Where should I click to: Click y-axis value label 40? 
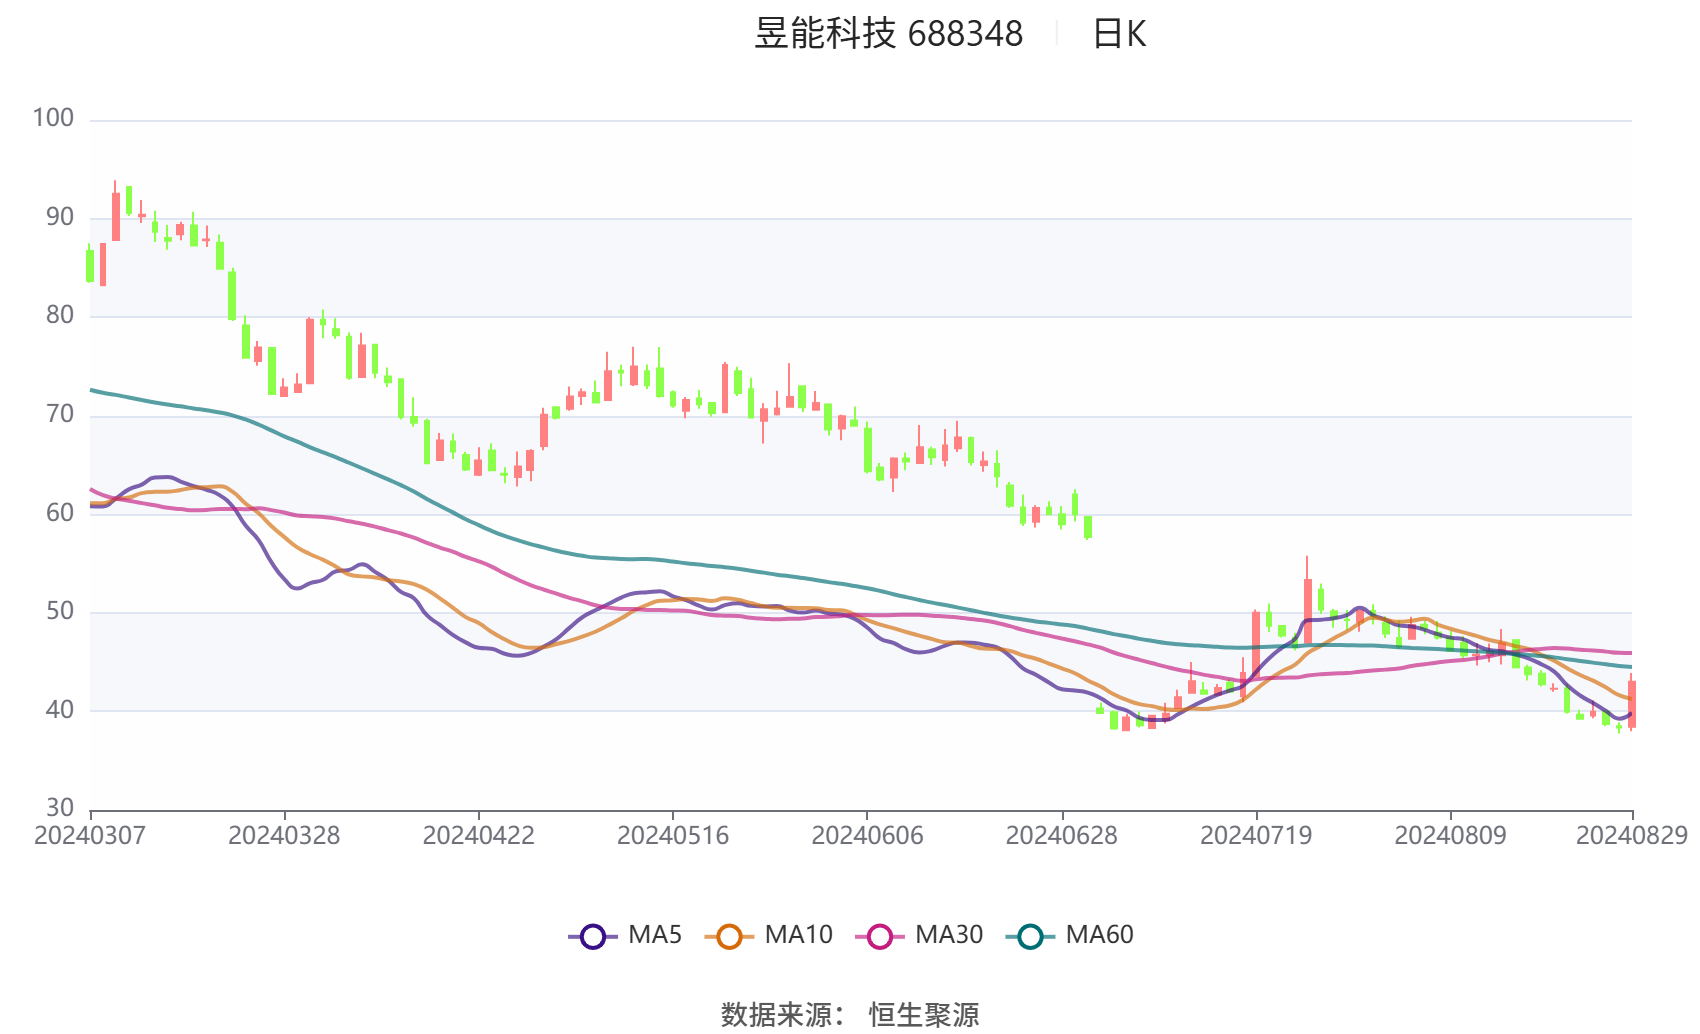pos(60,710)
